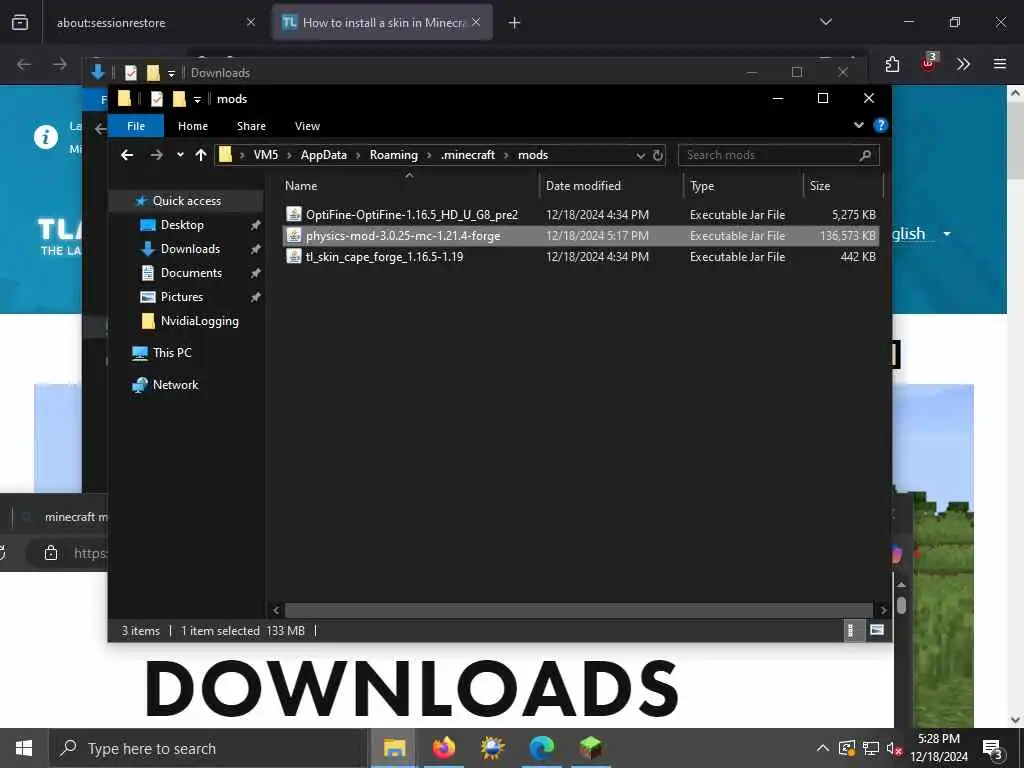This screenshot has width=1024, height=768.
Task: Expand breadcrumb chevron after AppData
Action: coord(359,155)
